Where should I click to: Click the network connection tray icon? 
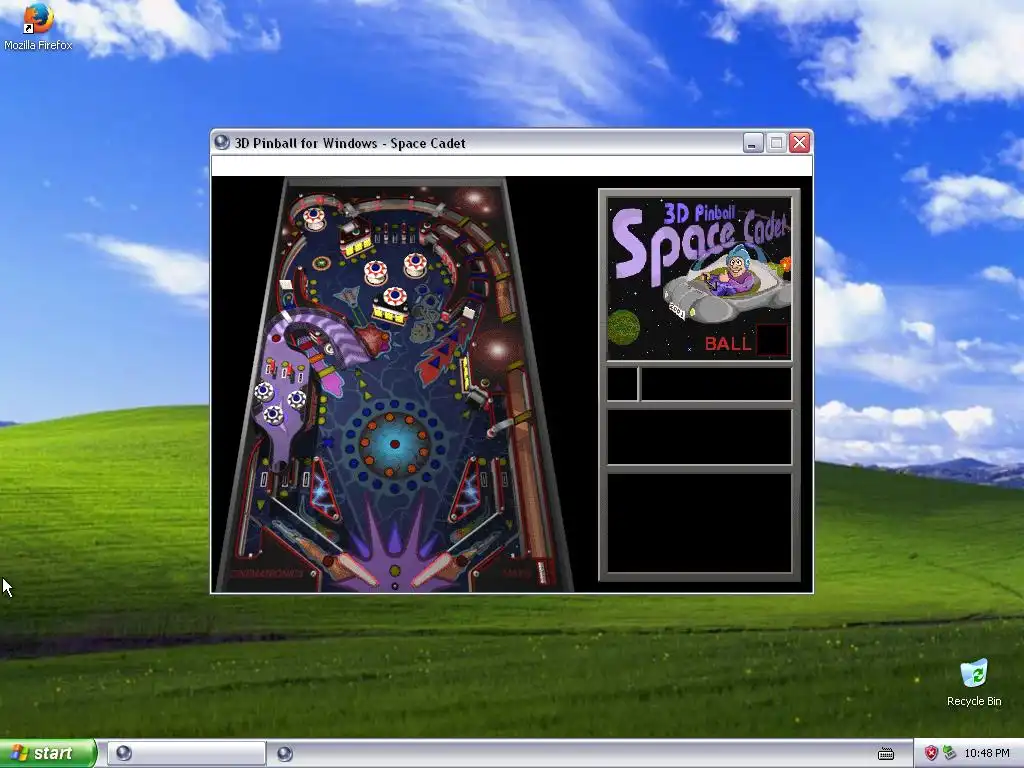[x=949, y=753]
